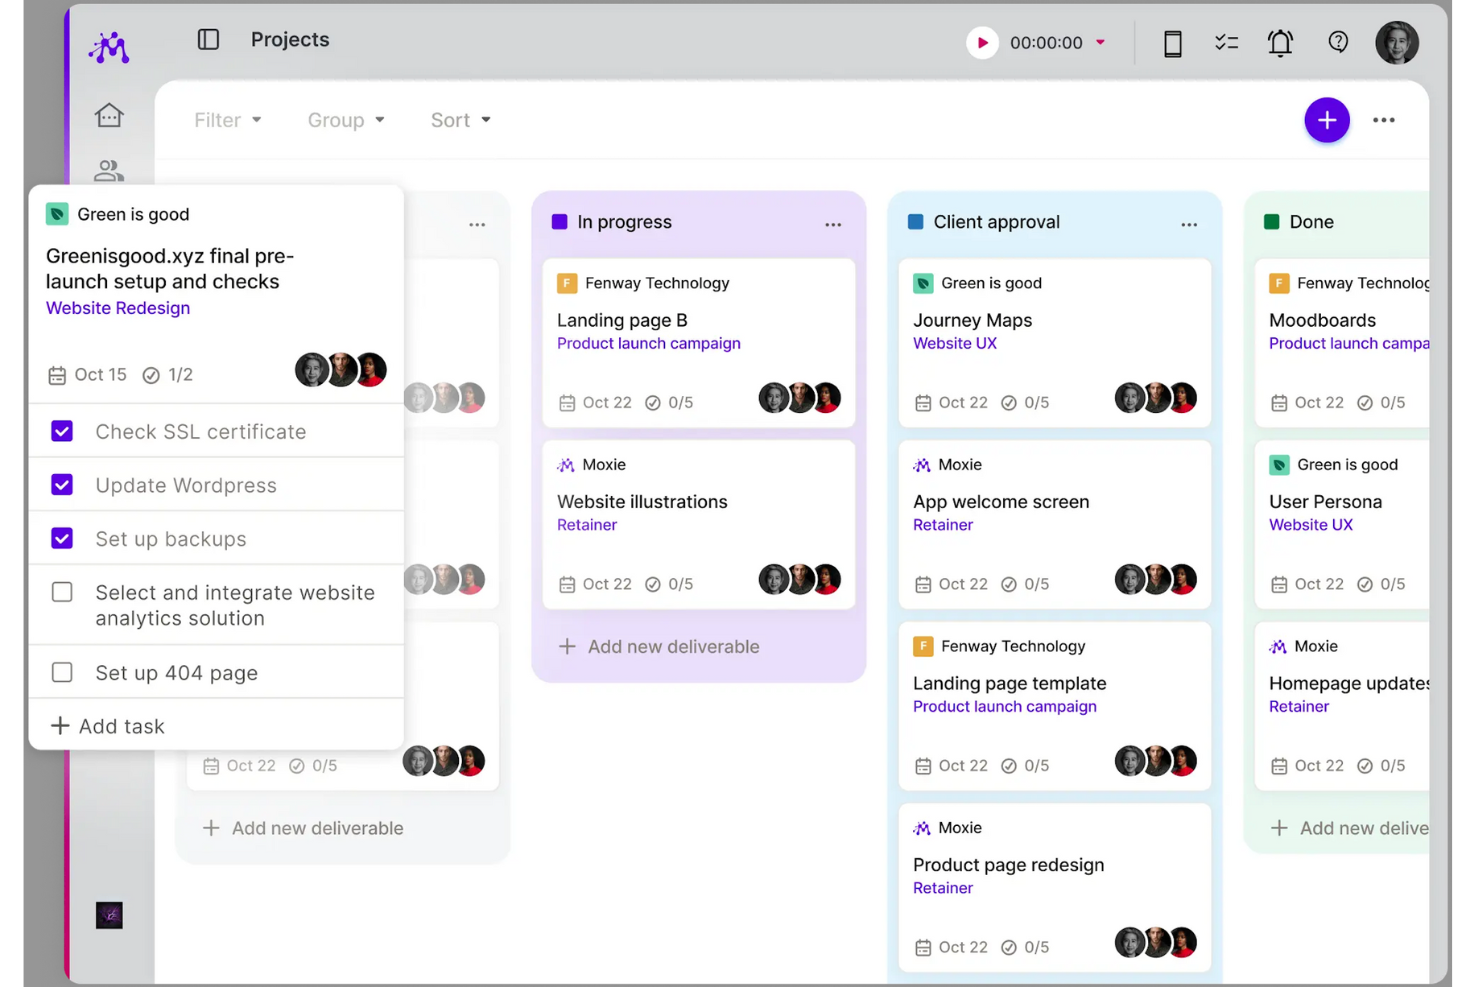Open the help question mark icon
This screenshot has width=1480, height=987.
pyautogui.click(x=1338, y=42)
